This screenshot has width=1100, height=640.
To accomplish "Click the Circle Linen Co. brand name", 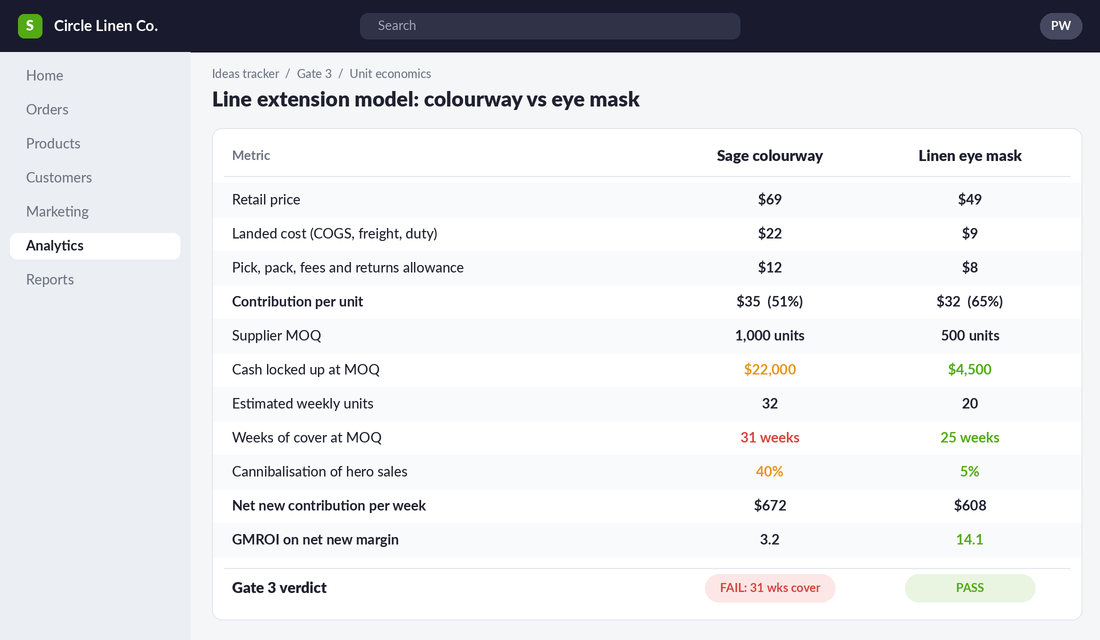I will tap(106, 26).
